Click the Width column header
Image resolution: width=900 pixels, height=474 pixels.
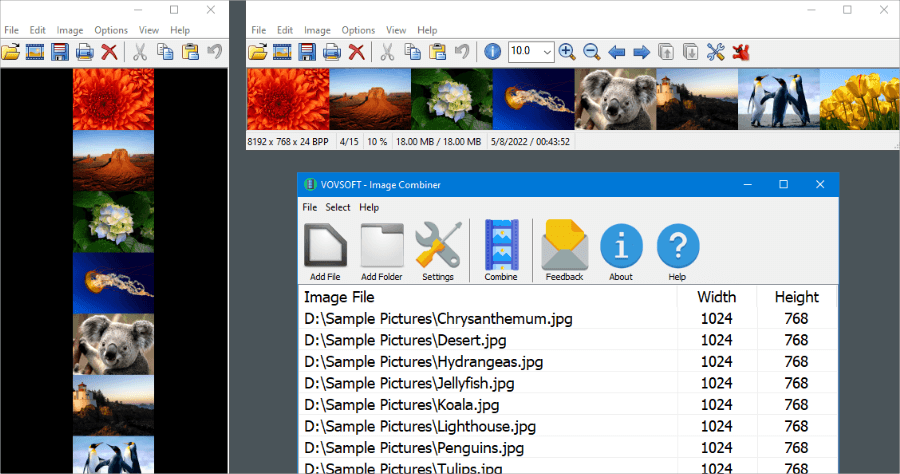(x=716, y=297)
